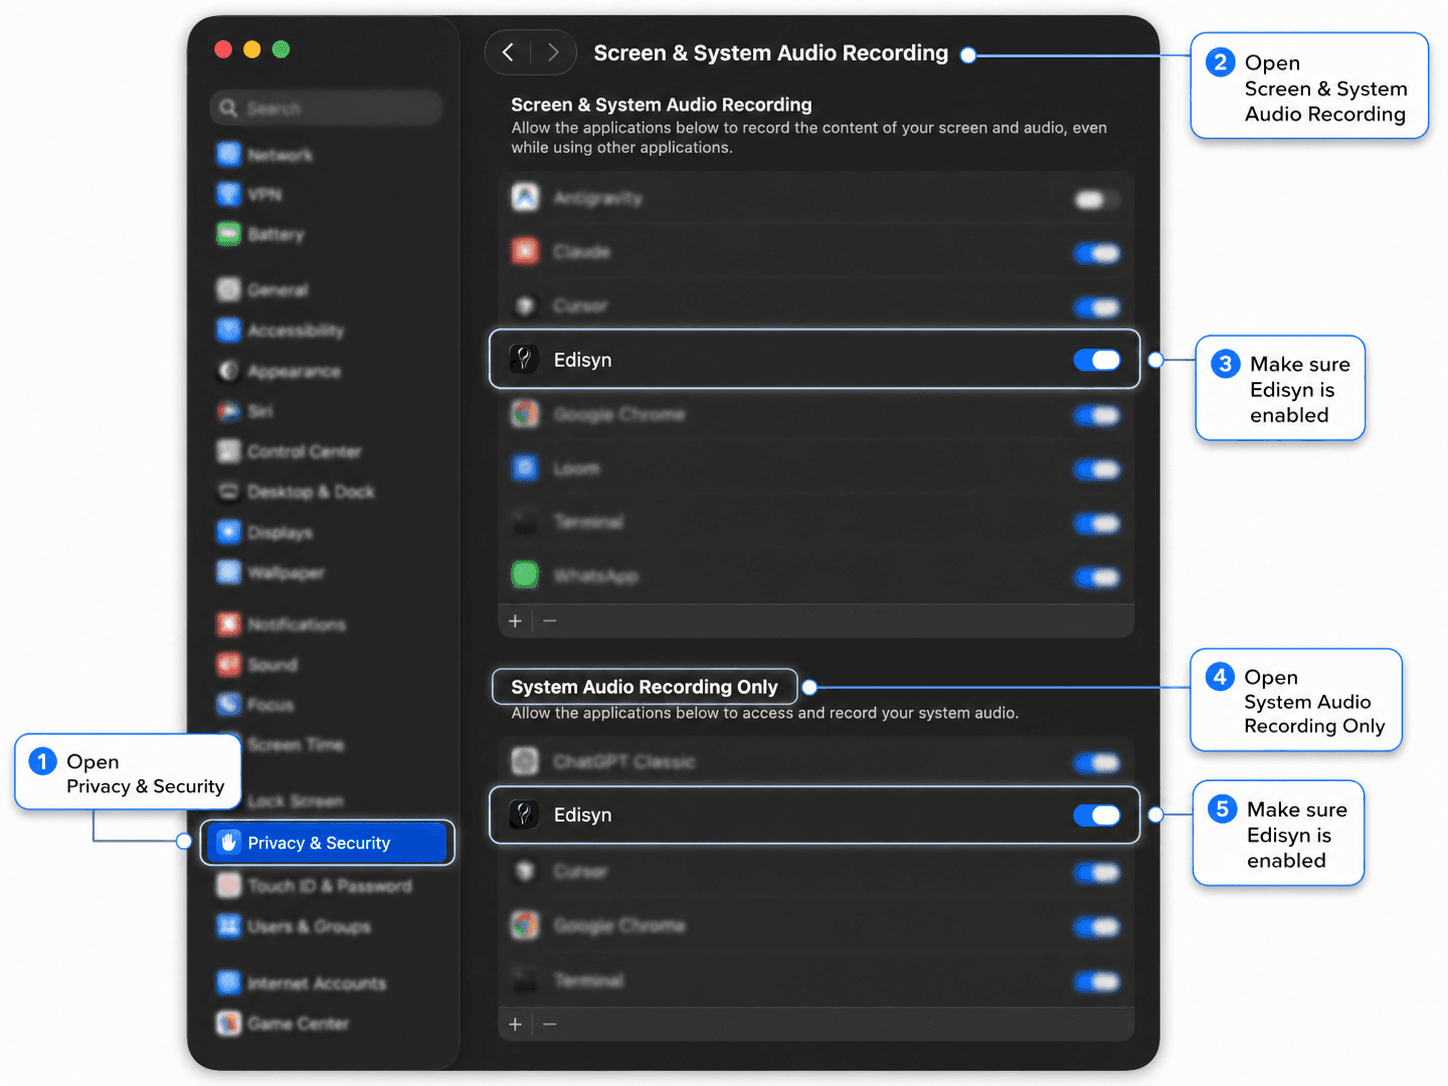
Task: Select Privacy & Security sidebar item
Action: tap(327, 842)
